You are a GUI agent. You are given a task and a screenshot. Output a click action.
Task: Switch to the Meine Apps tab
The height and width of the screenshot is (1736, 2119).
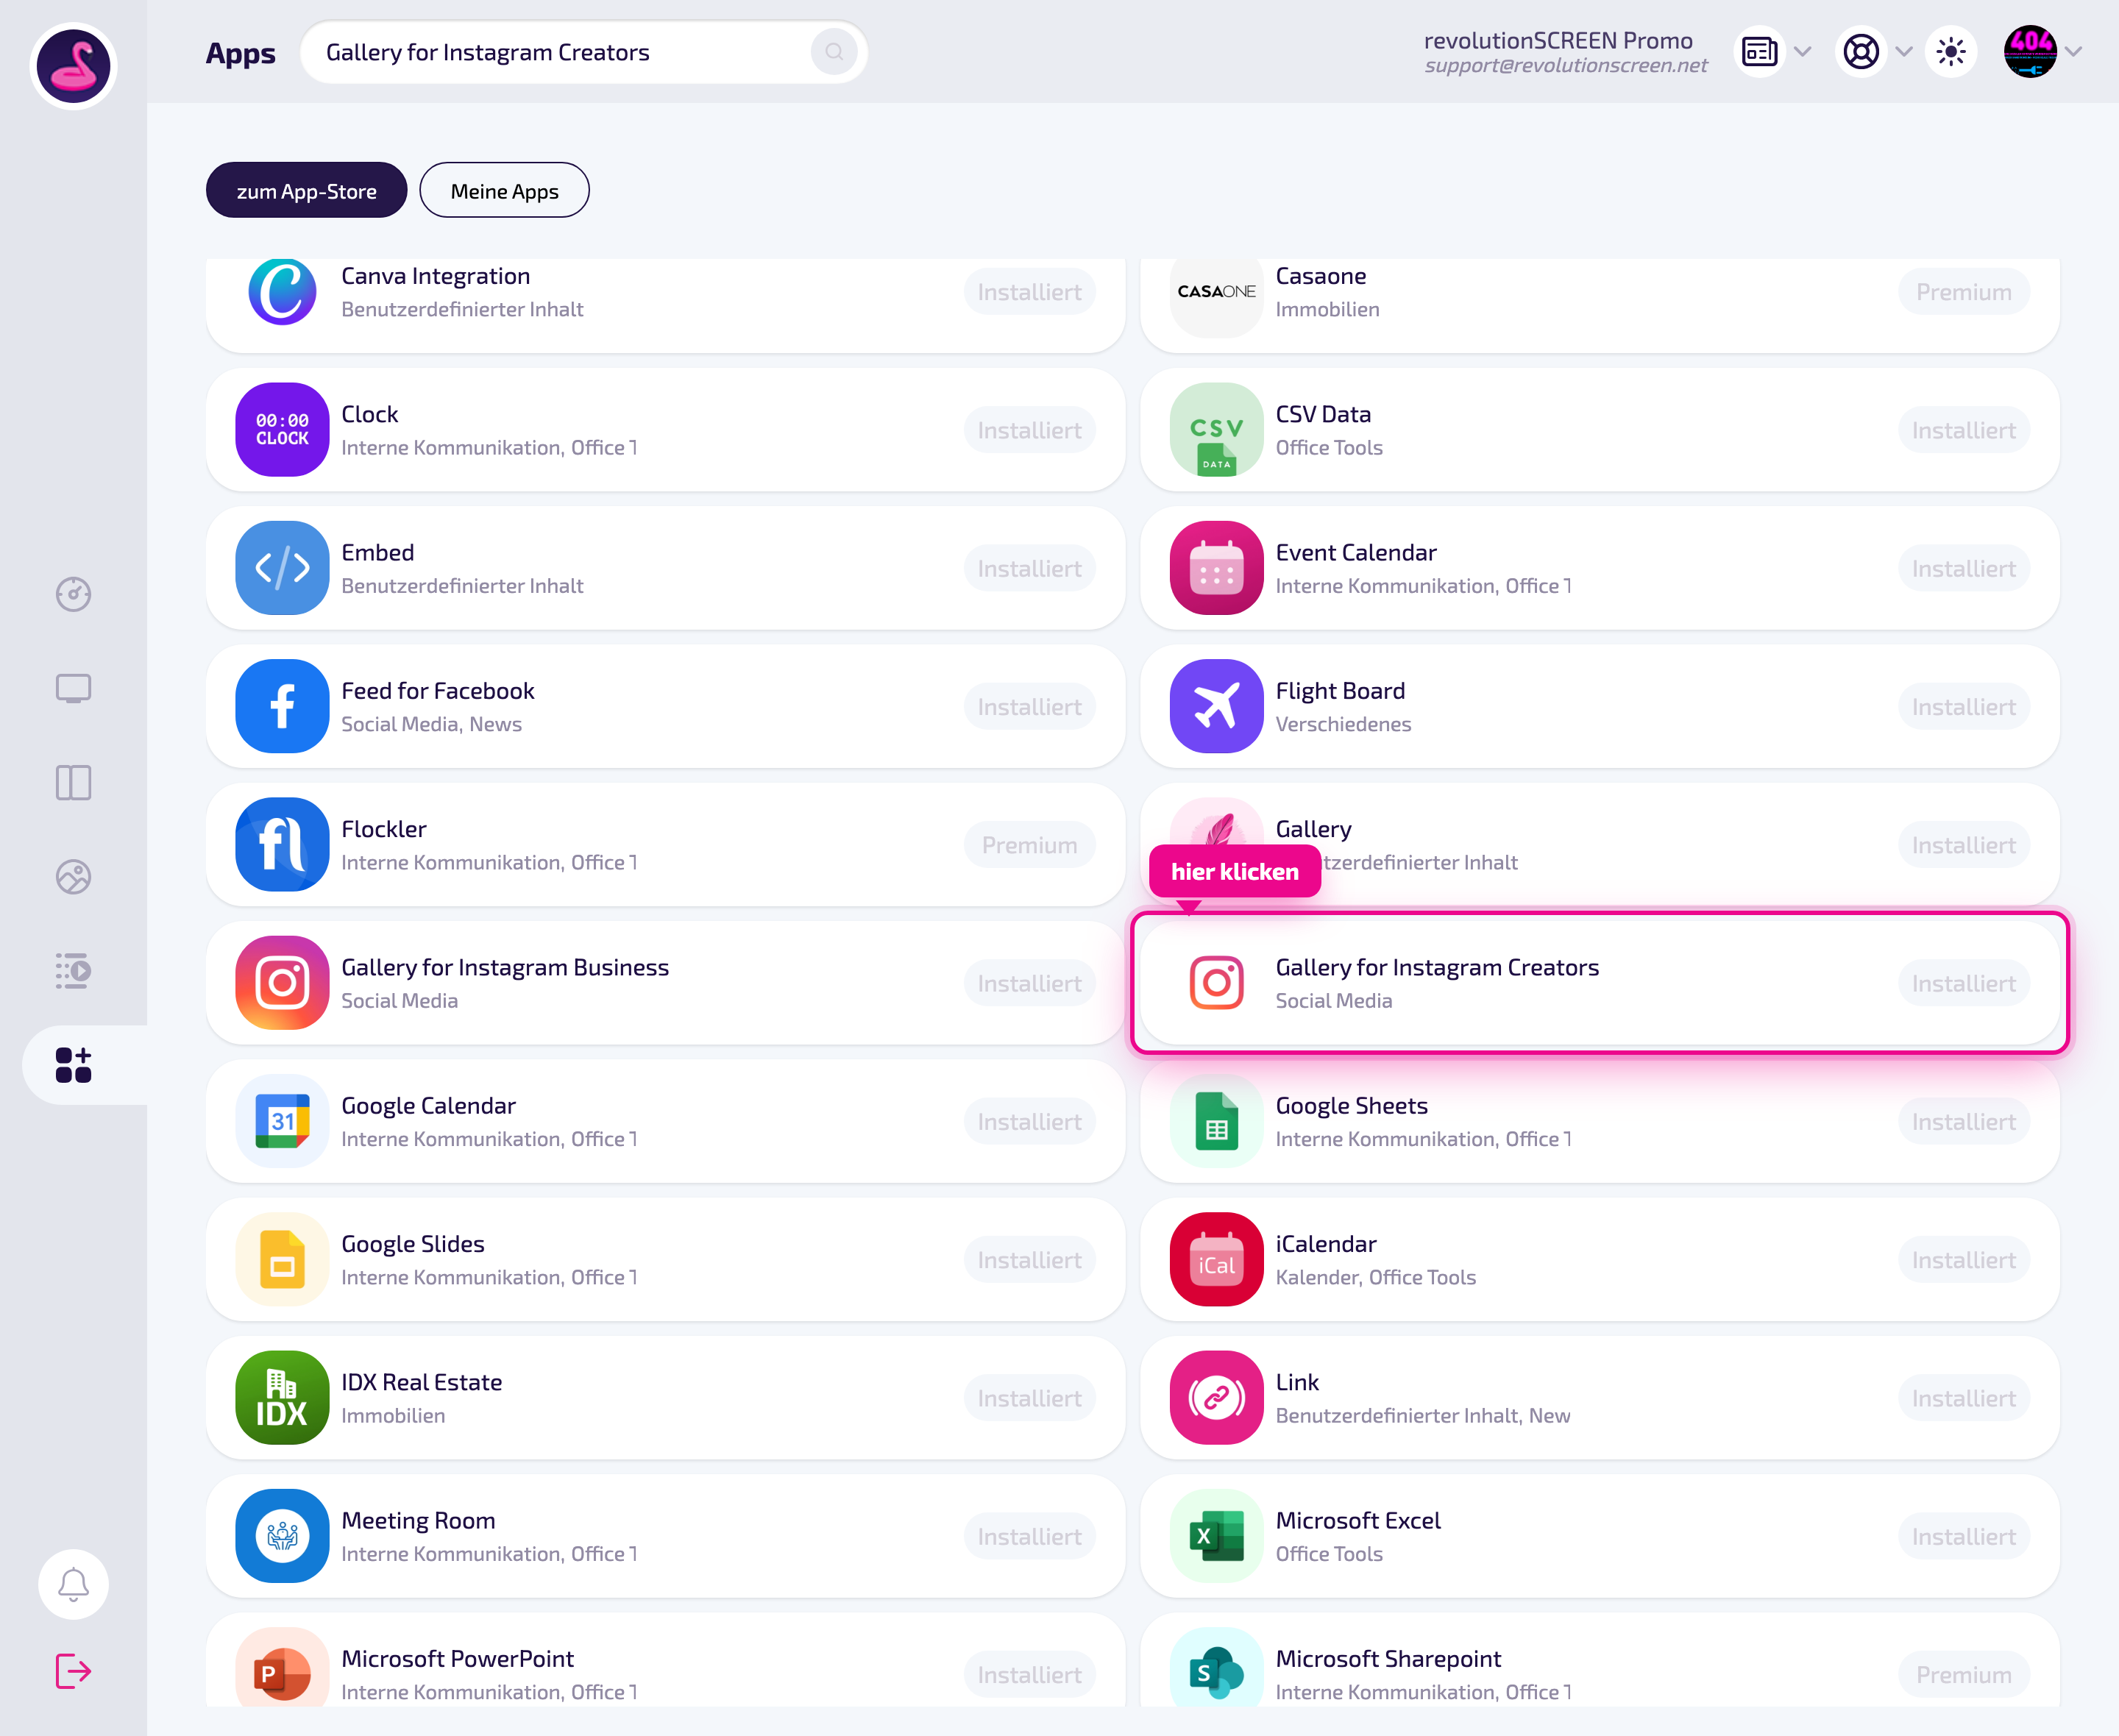pos(504,190)
